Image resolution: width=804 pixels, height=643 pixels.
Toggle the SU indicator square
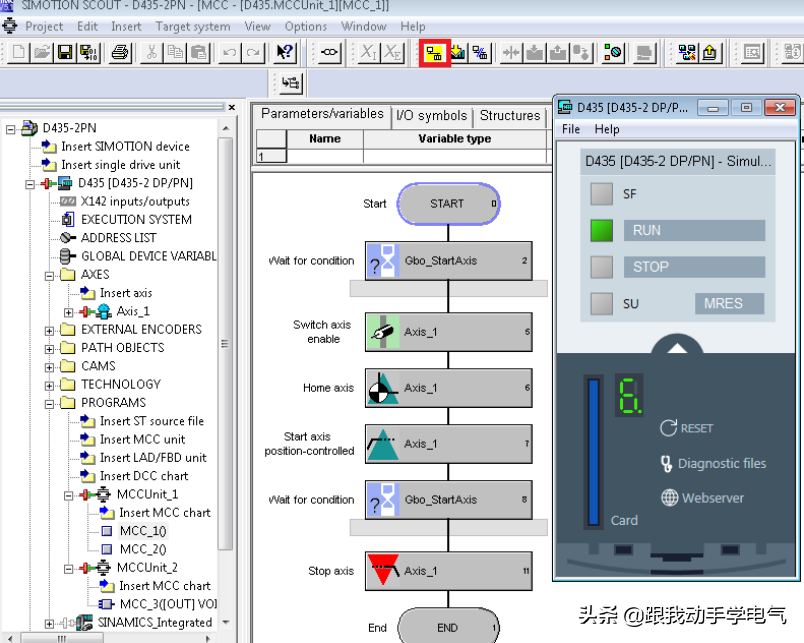[601, 304]
